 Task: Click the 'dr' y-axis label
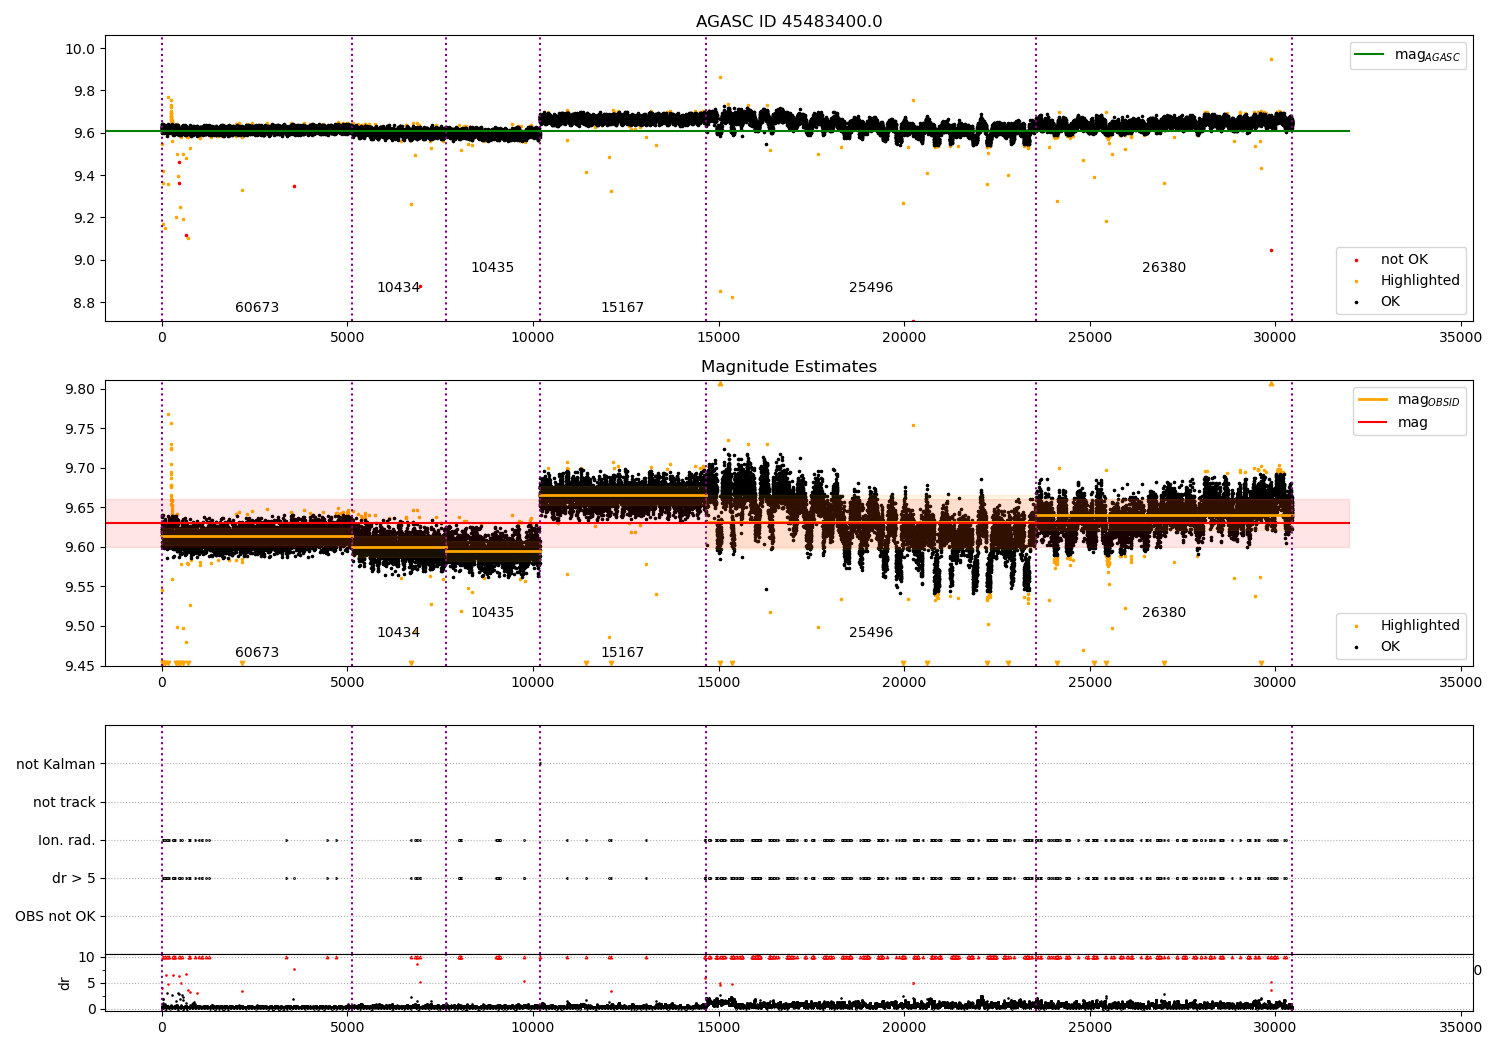click(65, 983)
